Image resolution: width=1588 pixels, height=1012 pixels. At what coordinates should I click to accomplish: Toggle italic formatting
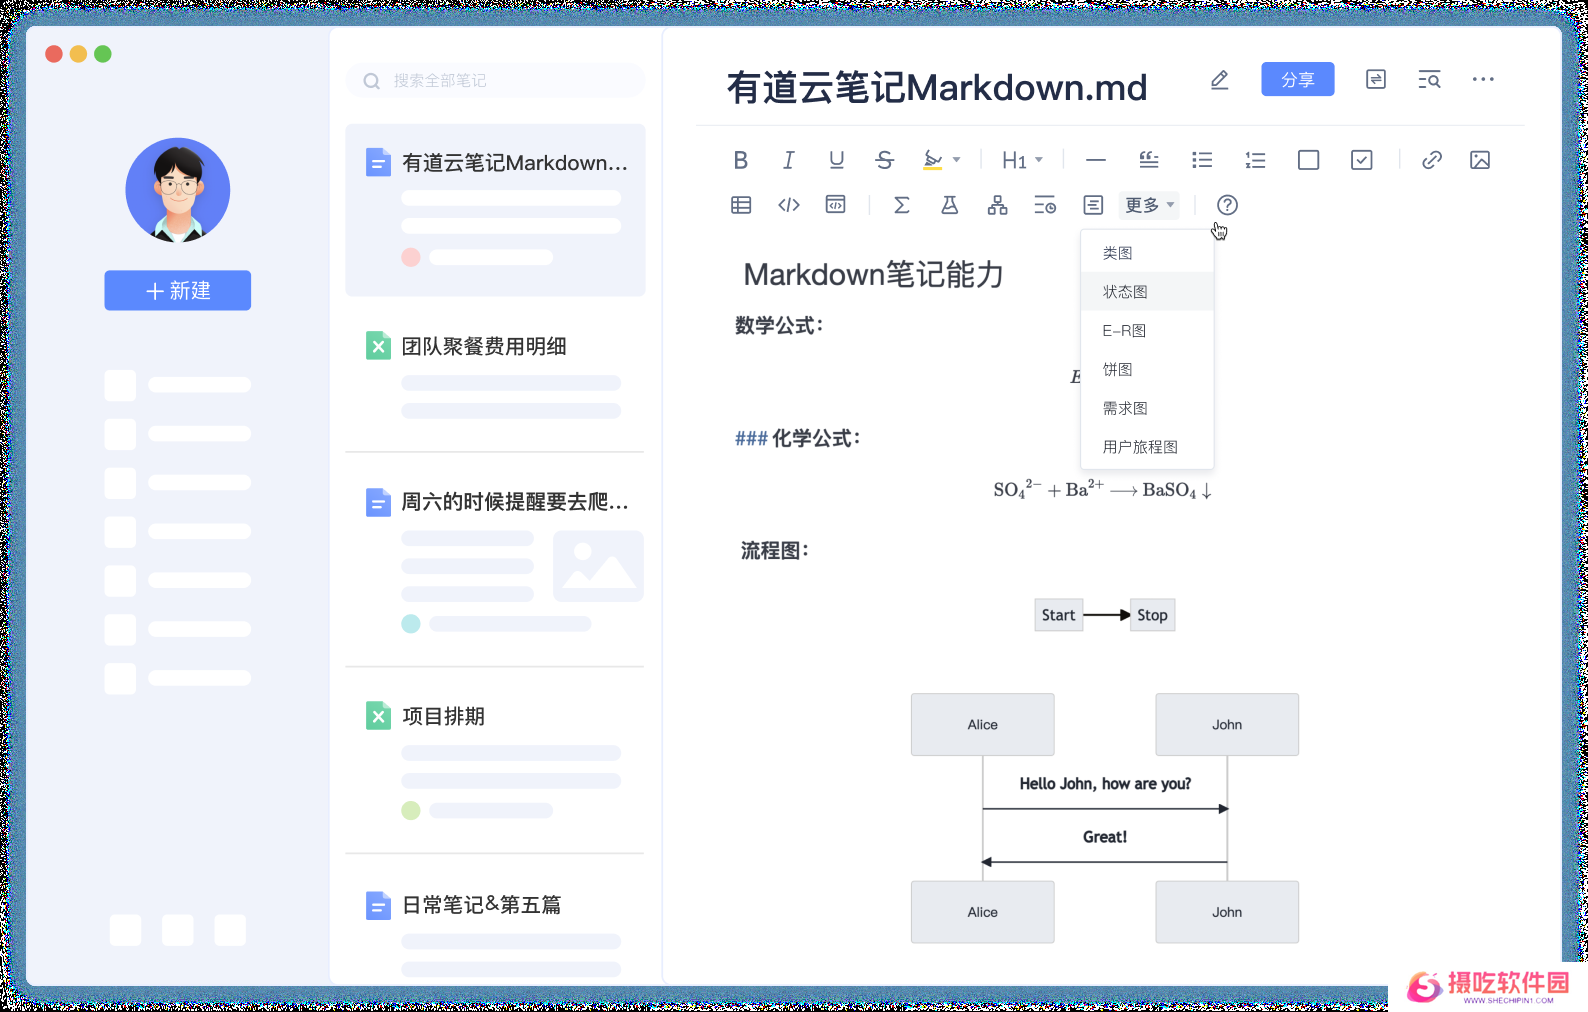click(789, 160)
